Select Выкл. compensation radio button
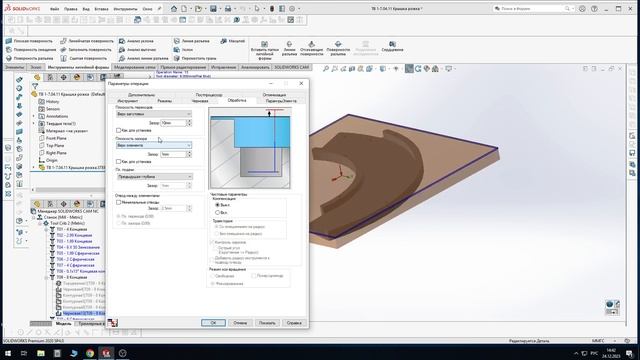Screen dimensions: 640x360 [x=217, y=205]
